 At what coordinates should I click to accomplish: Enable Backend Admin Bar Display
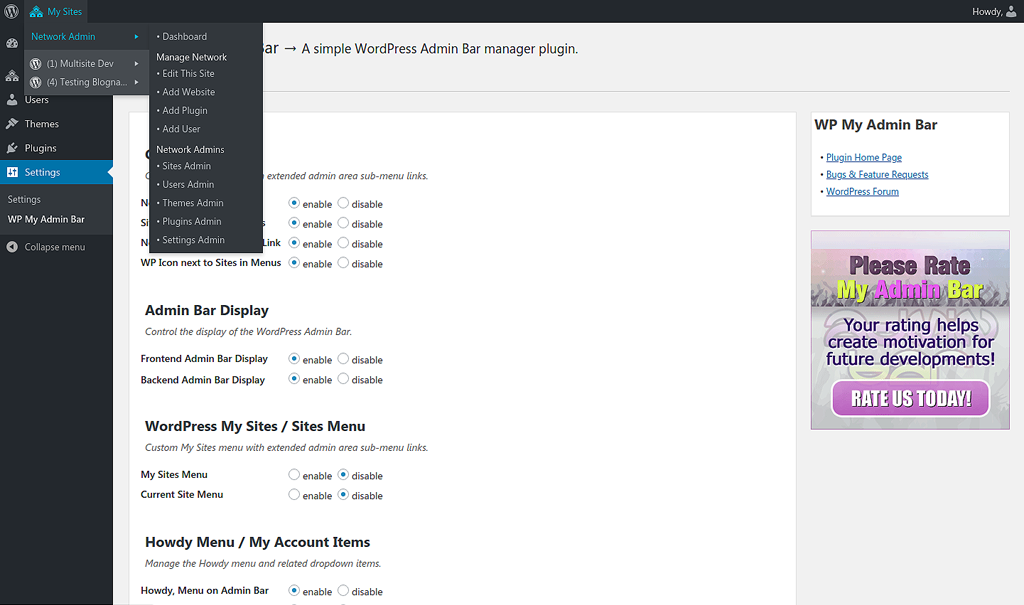(x=294, y=379)
